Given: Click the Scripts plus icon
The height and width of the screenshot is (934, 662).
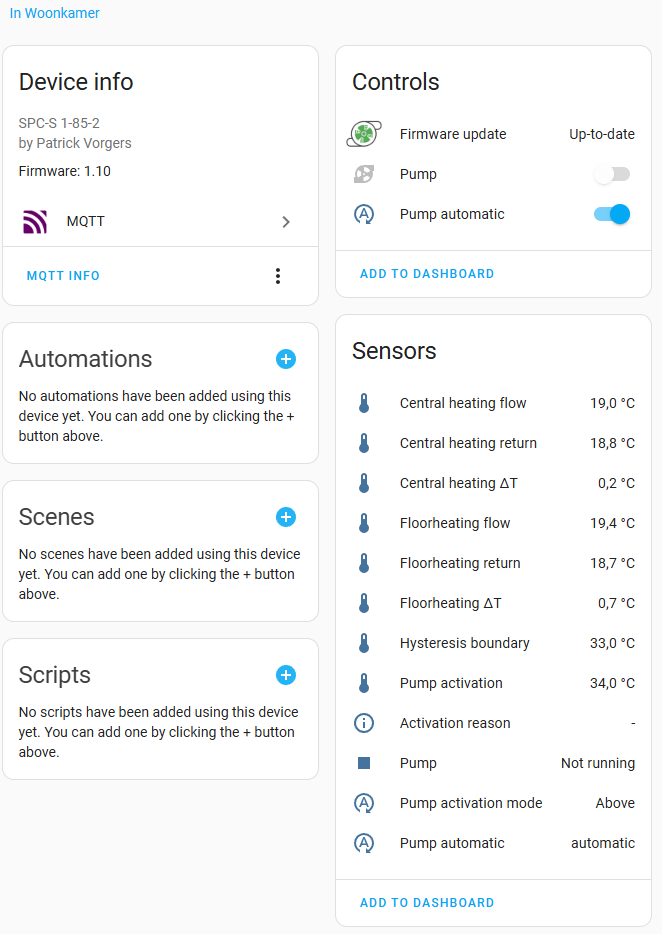Looking at the screenshot, I should coord(286,675).
